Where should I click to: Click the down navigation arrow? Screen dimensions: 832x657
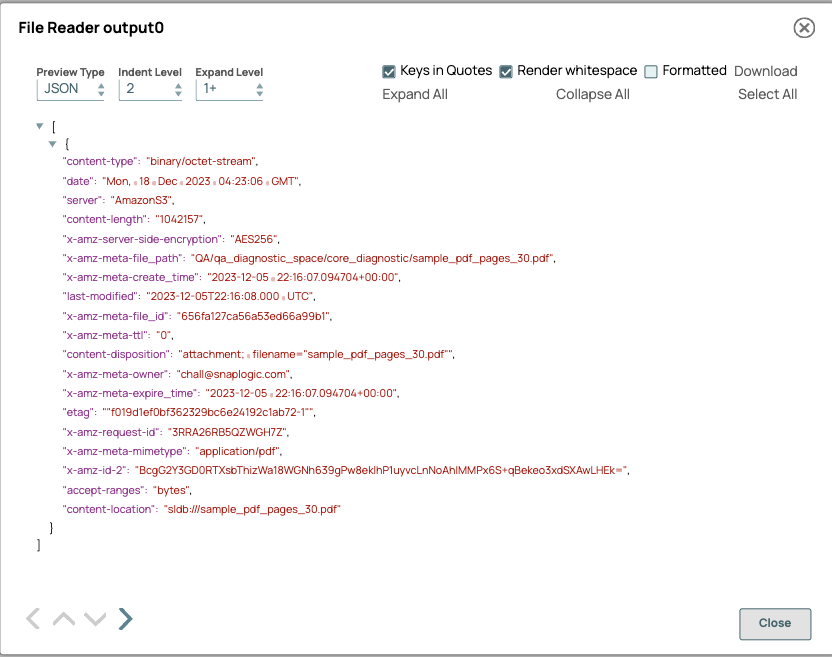[x=95, y=618]
